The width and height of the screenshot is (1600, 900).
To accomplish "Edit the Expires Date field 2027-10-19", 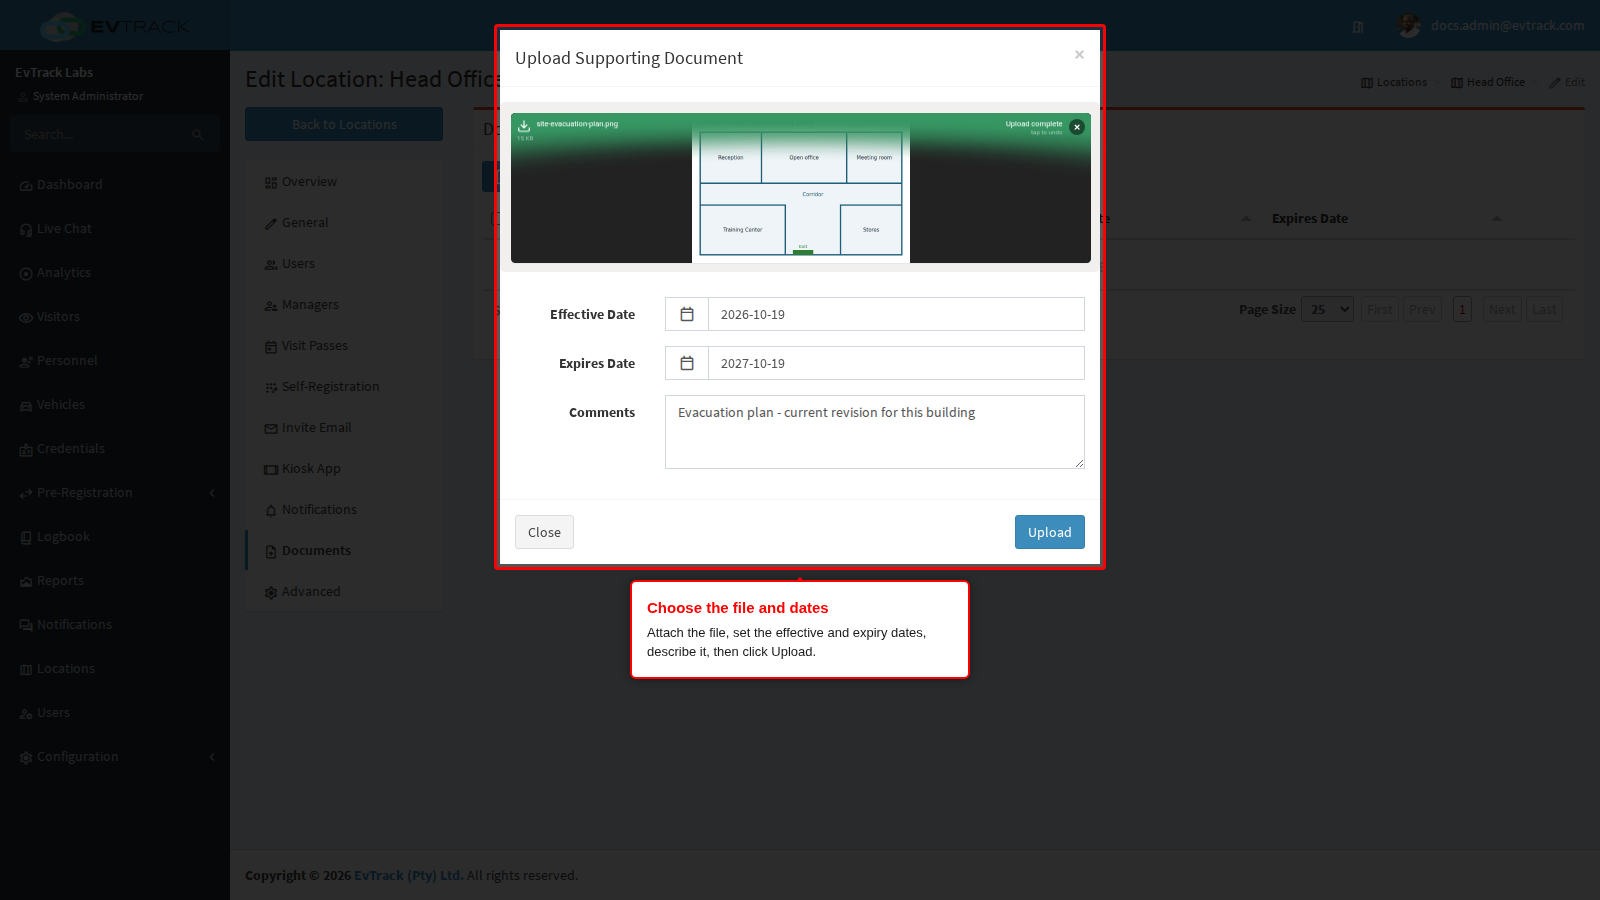I will pyautogui.click(x=896, y=363).
